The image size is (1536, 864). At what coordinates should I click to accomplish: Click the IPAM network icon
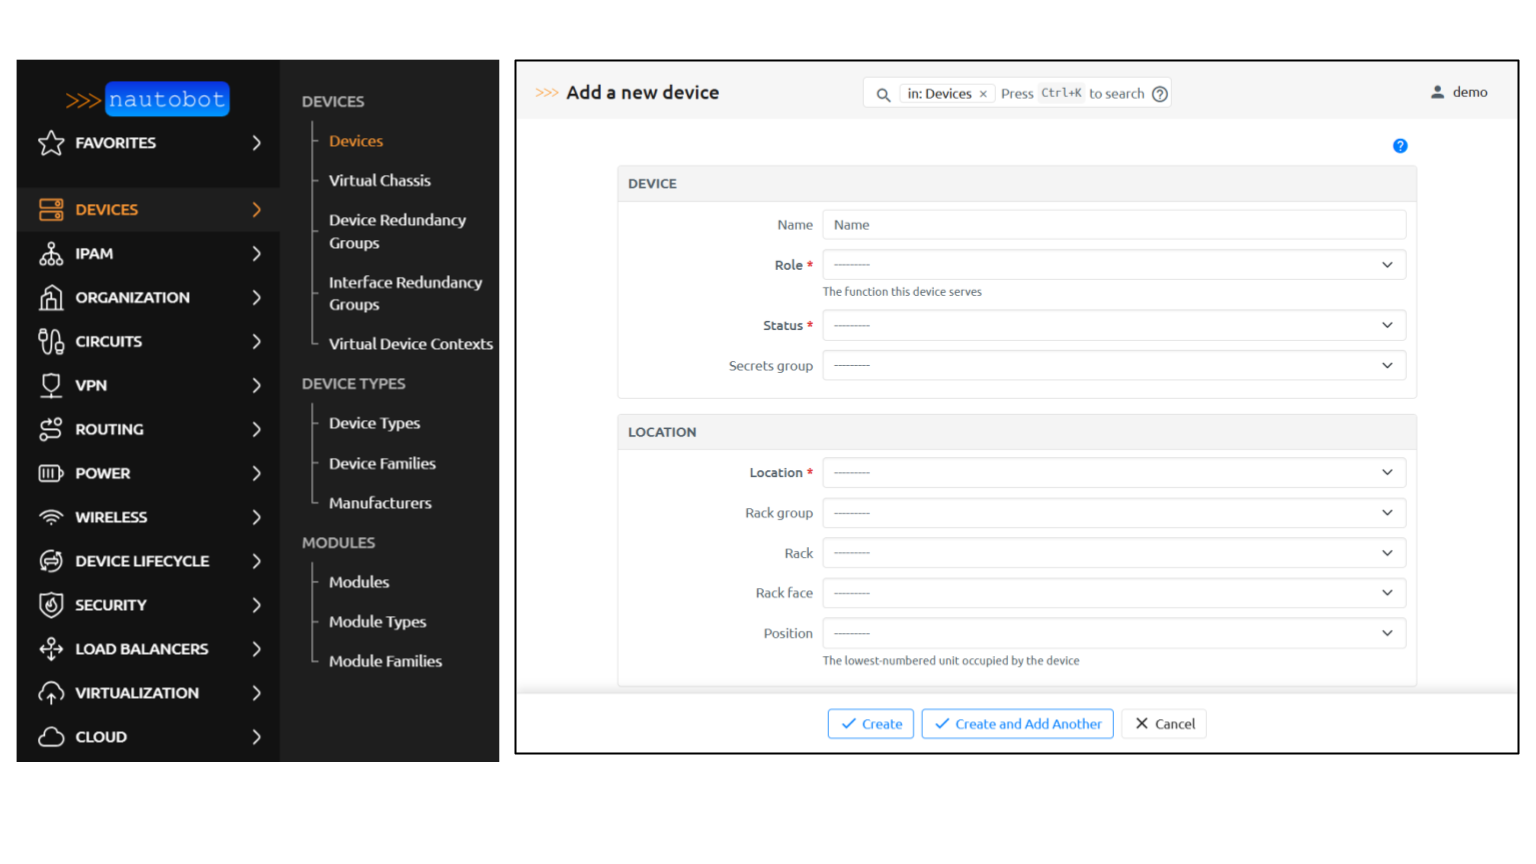[x=51, y=254]
